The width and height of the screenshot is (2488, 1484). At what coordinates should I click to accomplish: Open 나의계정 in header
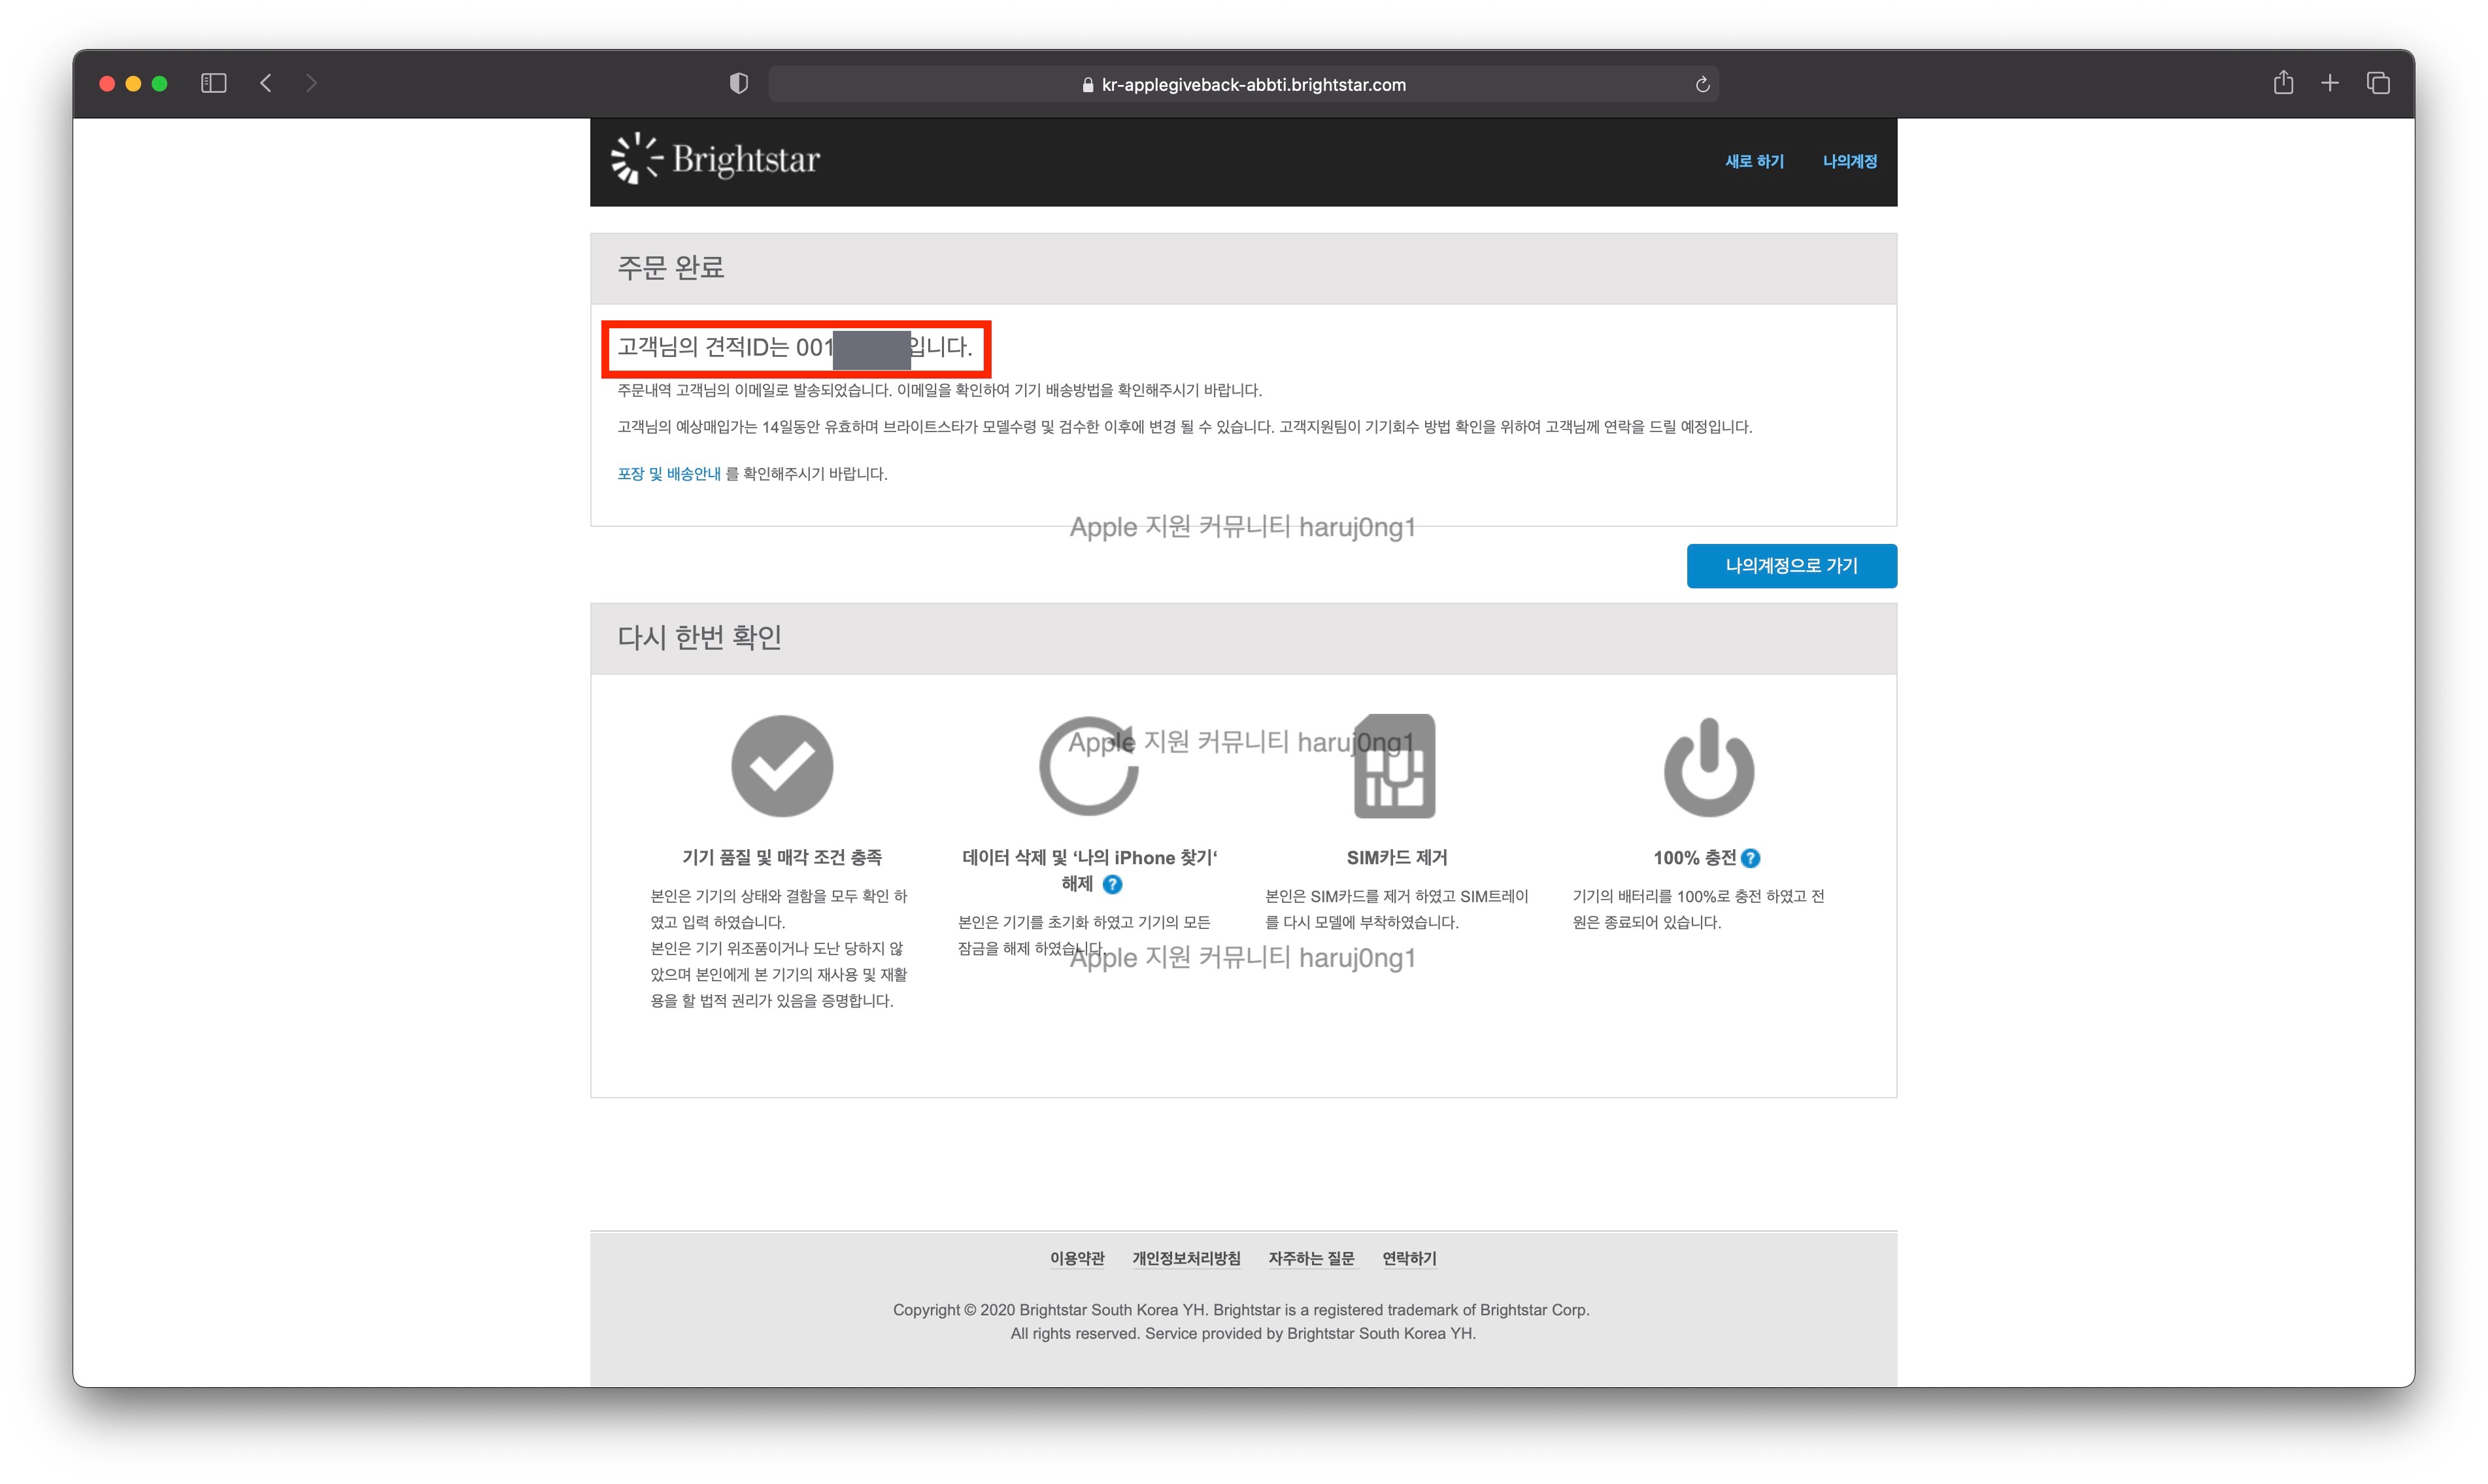pyautogui.click(x=1849, y=161)
